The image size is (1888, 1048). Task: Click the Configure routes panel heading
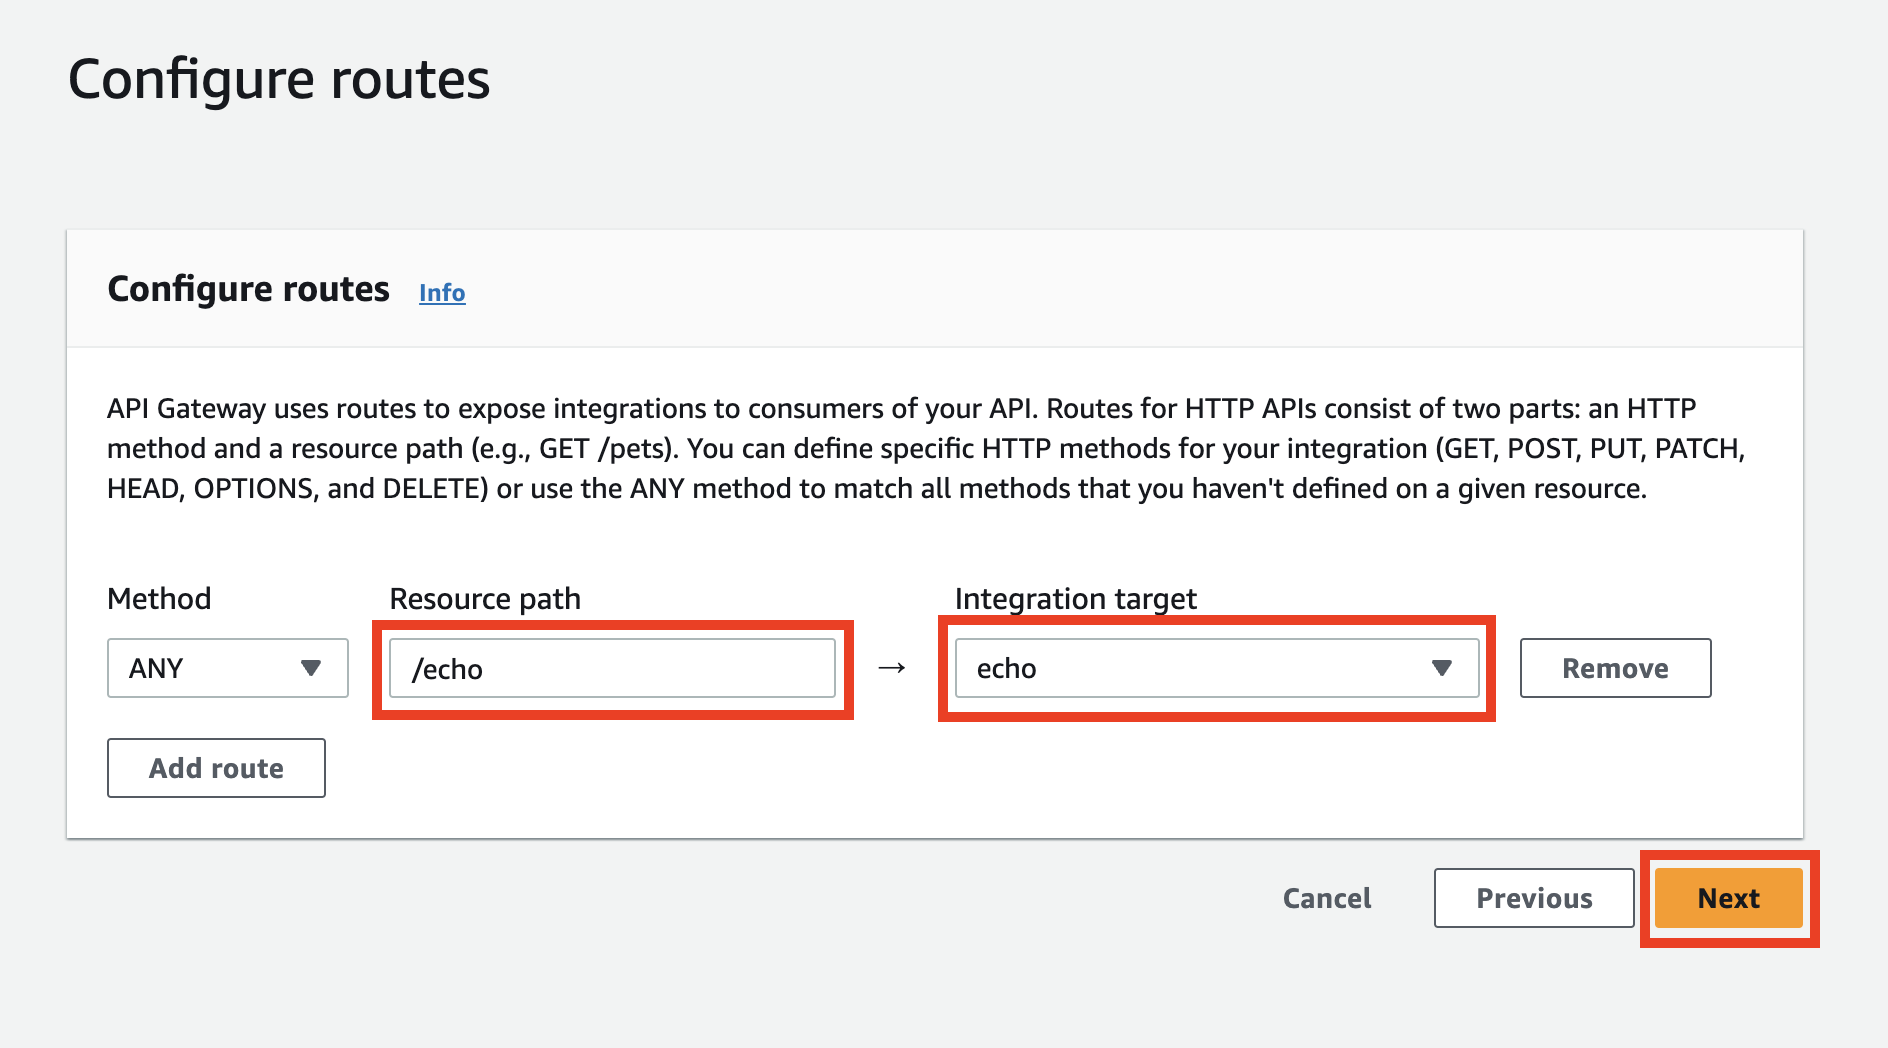coord(248,289)
